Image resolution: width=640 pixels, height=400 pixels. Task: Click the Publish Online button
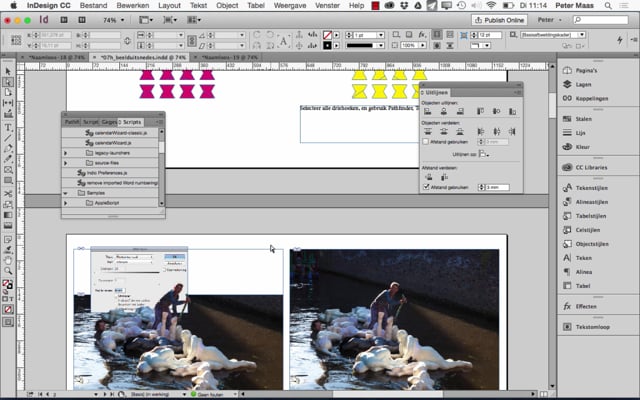[499, 20]
